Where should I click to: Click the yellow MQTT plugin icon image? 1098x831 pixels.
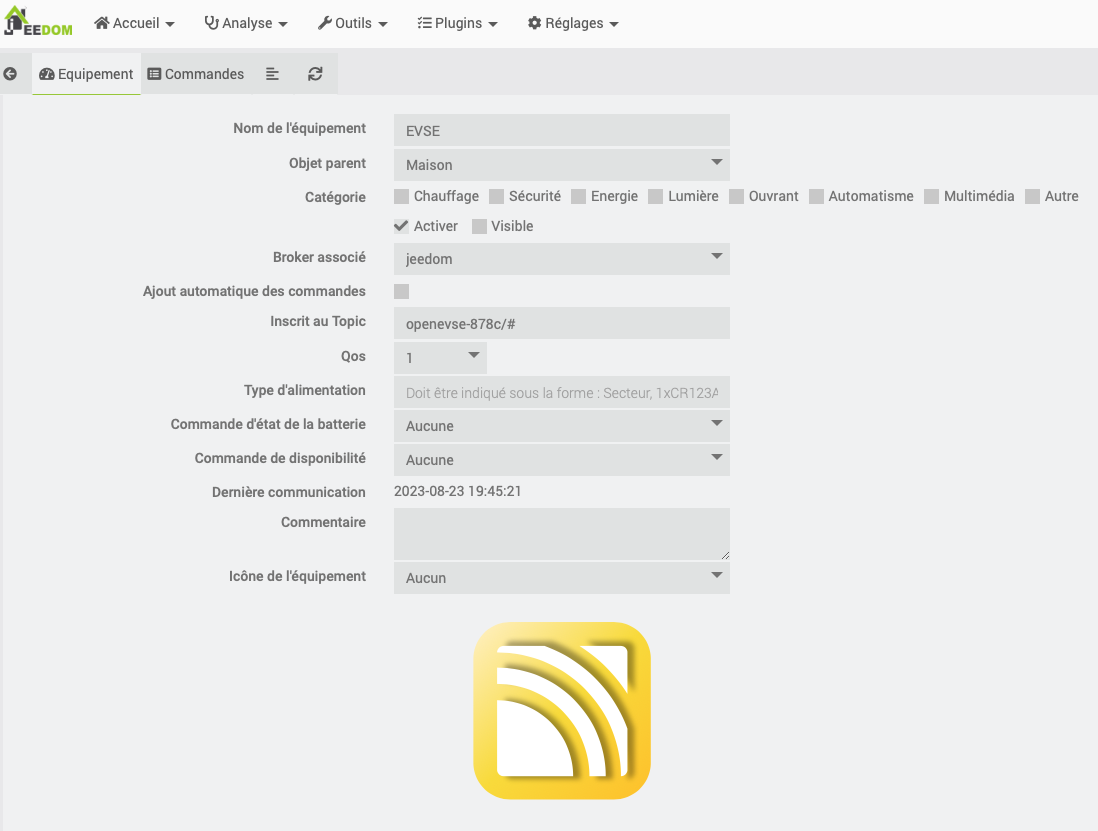point(562,710)
